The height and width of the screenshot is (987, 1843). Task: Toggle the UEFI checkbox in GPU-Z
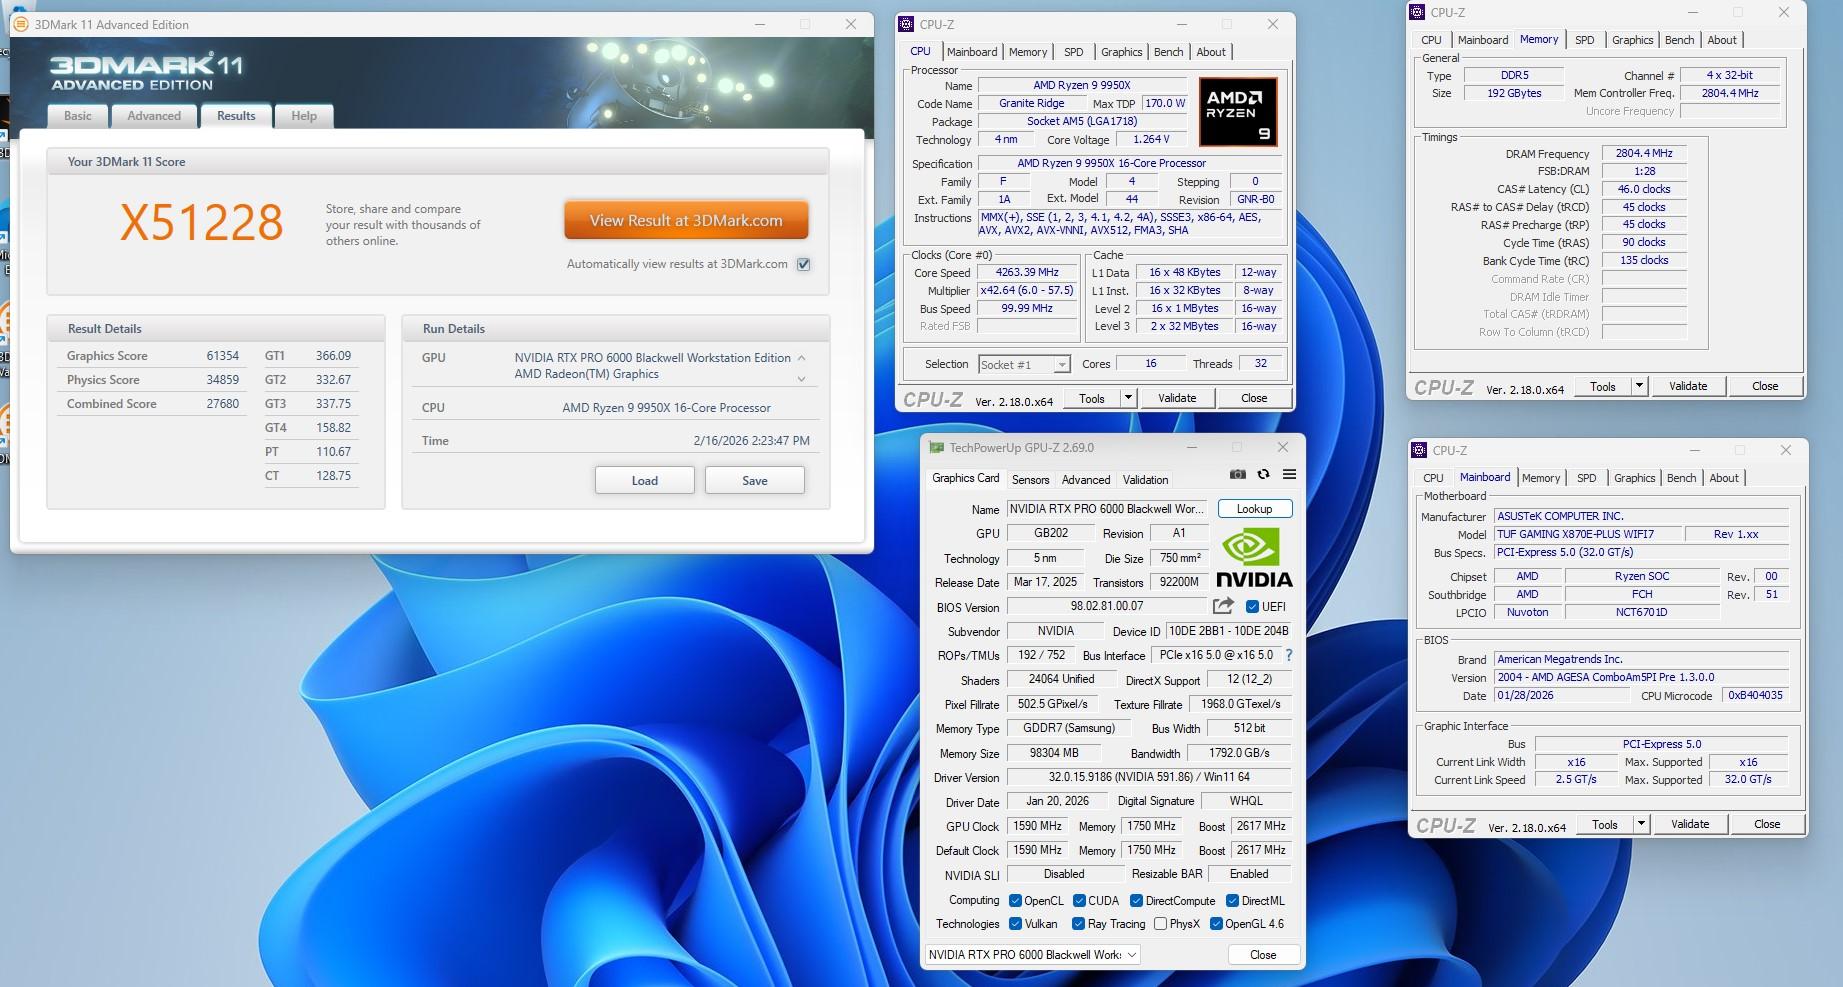click(1252, 607)
